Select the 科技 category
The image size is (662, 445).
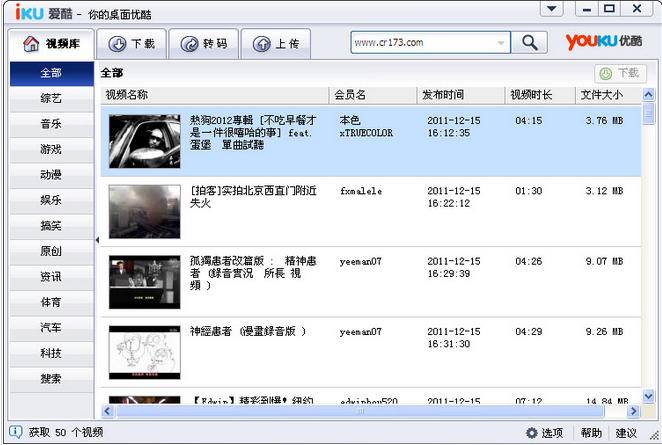pyautogui.click(x=52, y=353)
